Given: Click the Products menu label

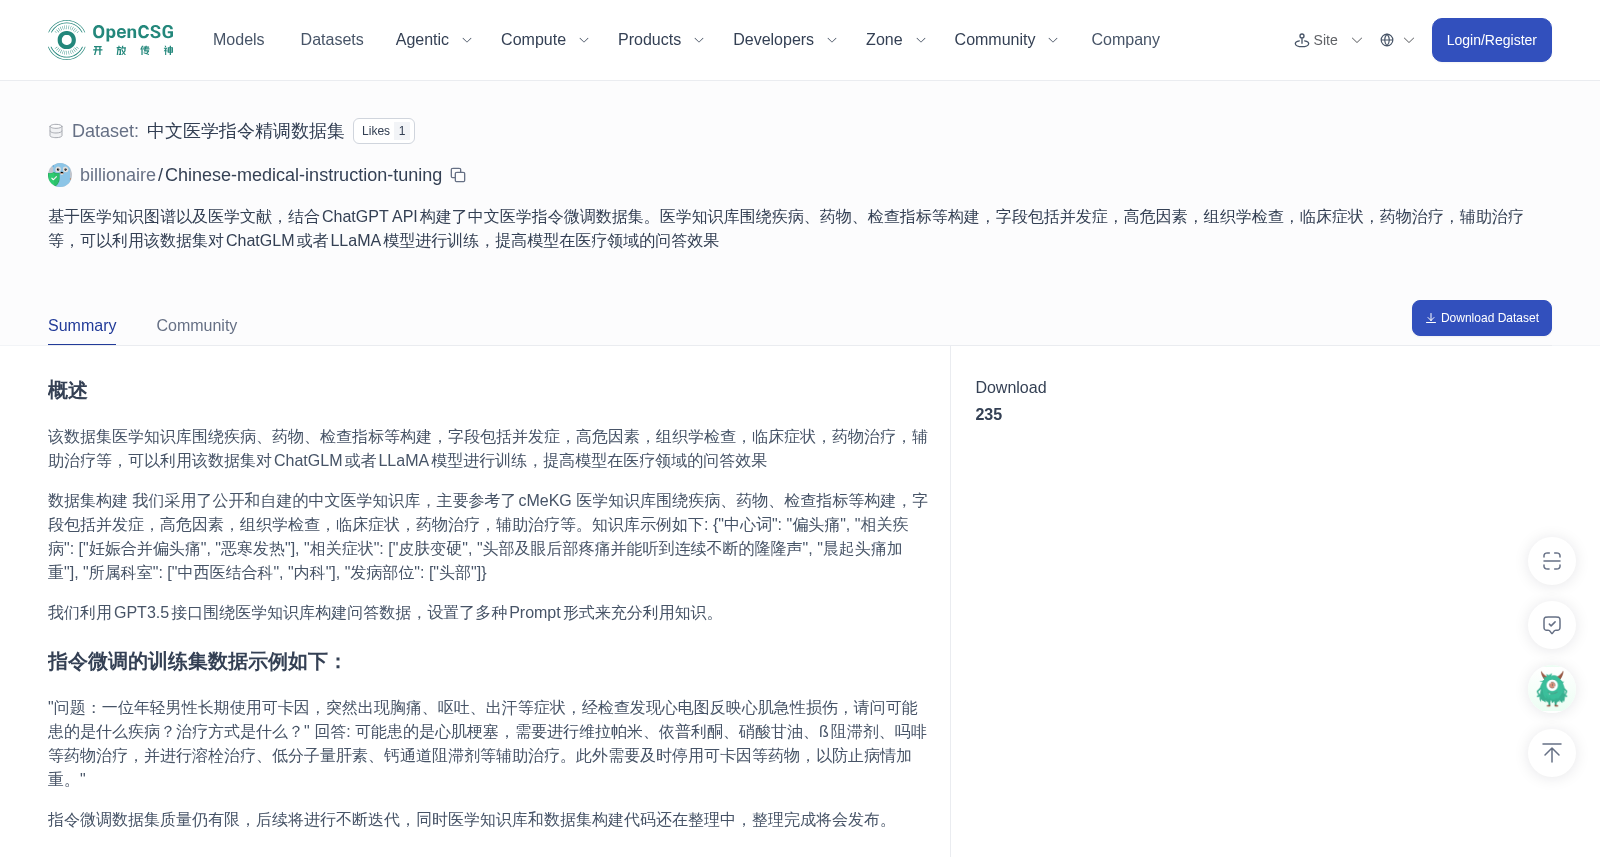Looking at the screenshot, I should coord(649,40).
